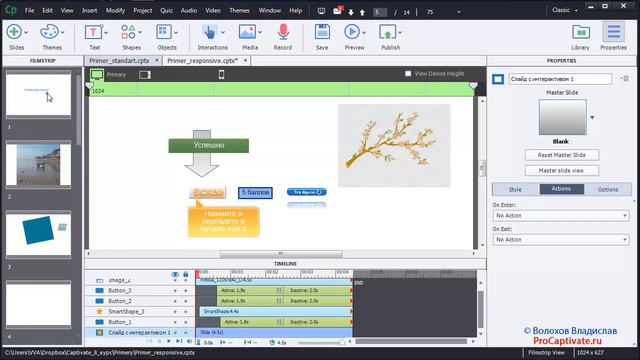Open the Quiz menu

coord(166,11)
